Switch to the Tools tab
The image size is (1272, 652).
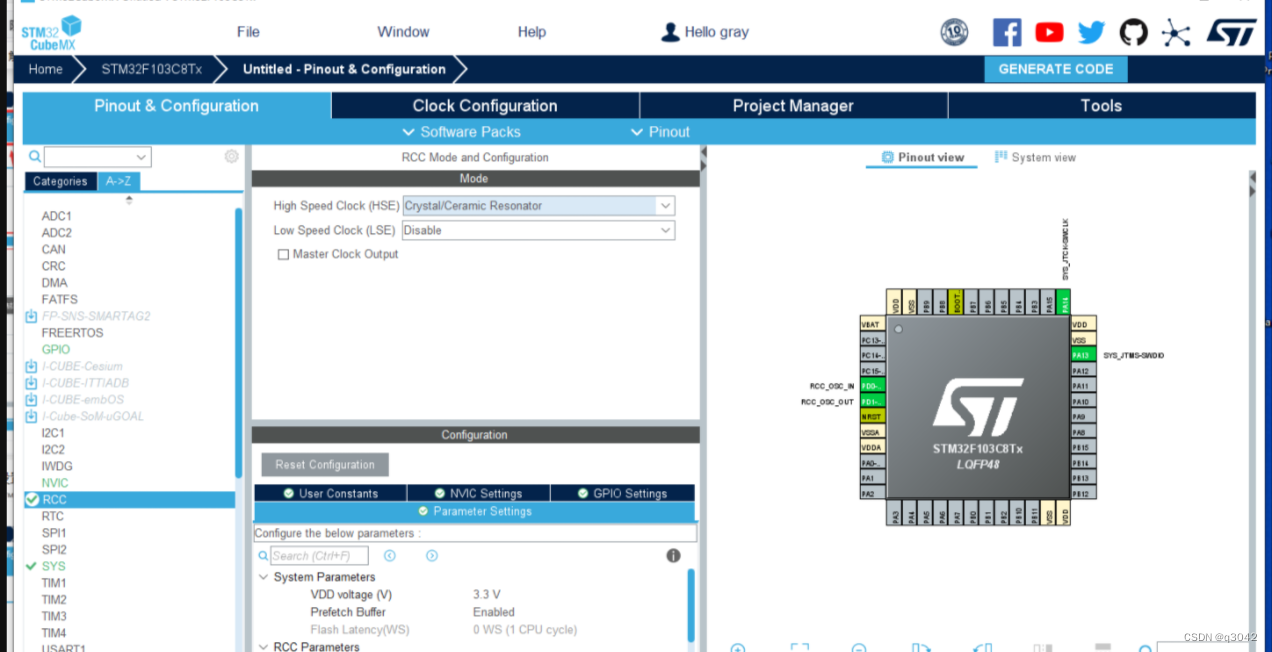coord(1101,106)
